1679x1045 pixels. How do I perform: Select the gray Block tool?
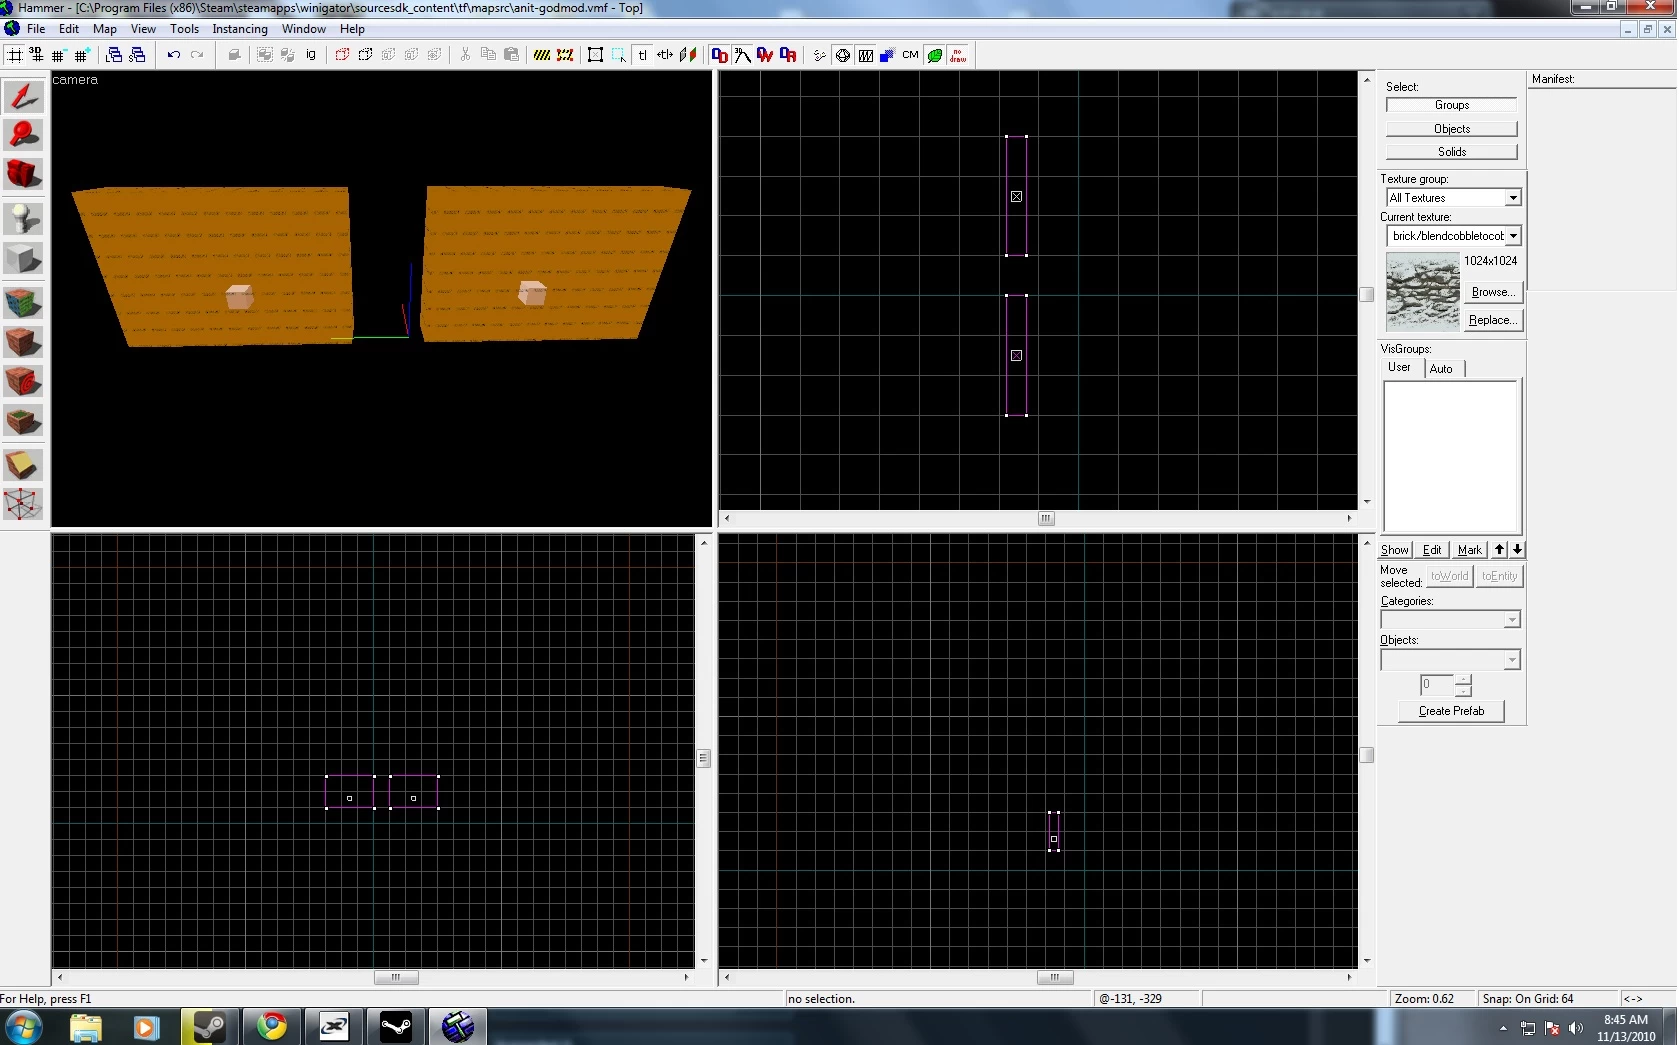(x=23, y=259)
